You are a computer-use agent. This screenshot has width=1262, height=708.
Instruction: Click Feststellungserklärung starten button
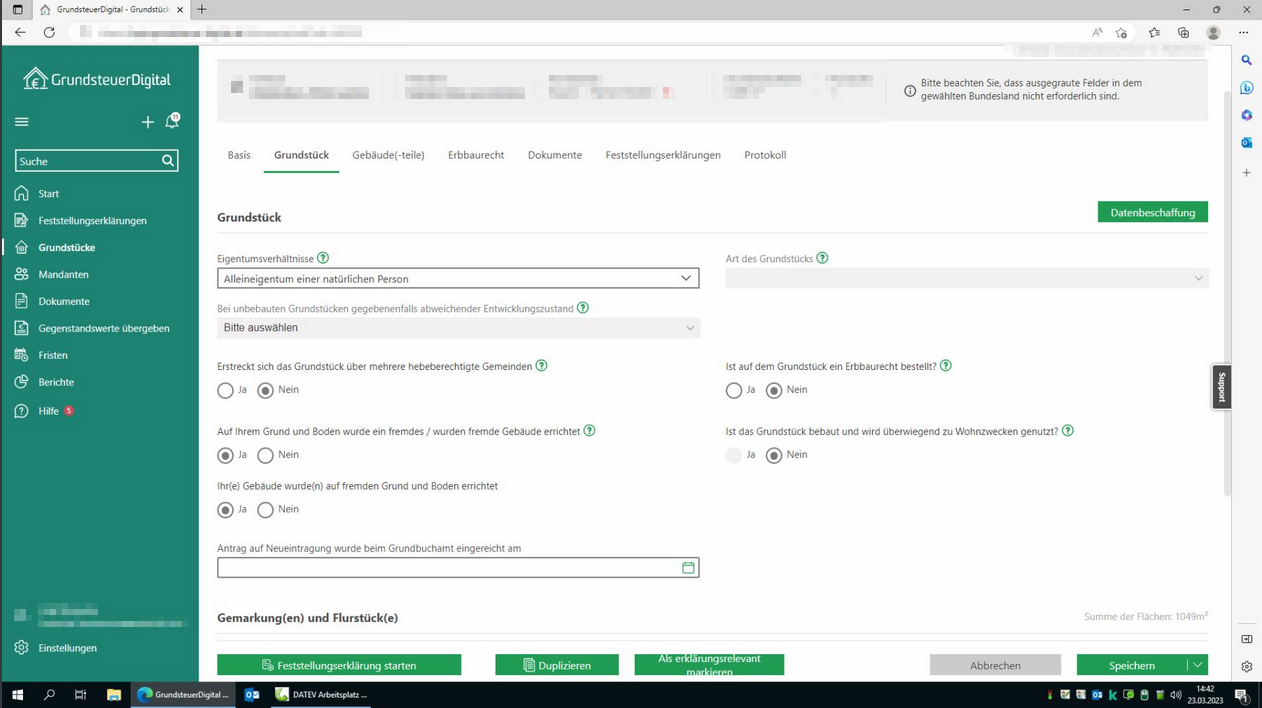(x=339, y=665)
